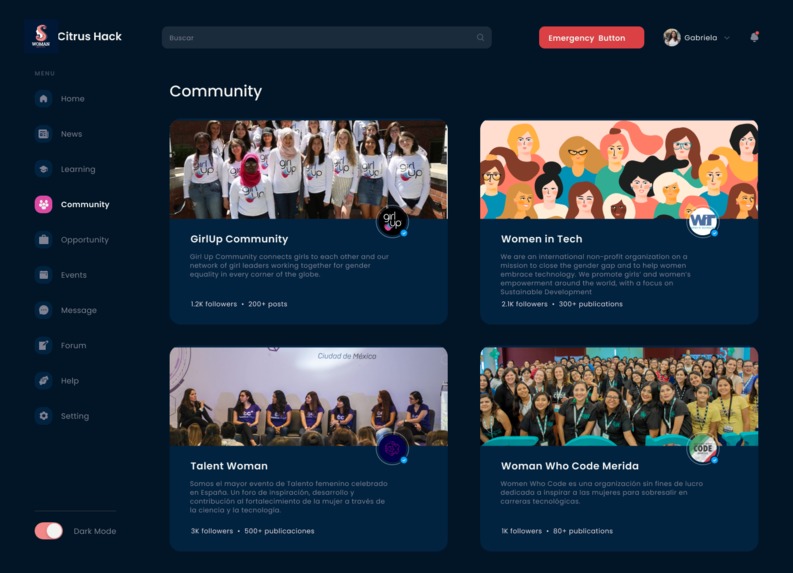Screen dimensions: 793x573
Task: Open the Talent Woman panel photo
Action: tap(309, 396)
